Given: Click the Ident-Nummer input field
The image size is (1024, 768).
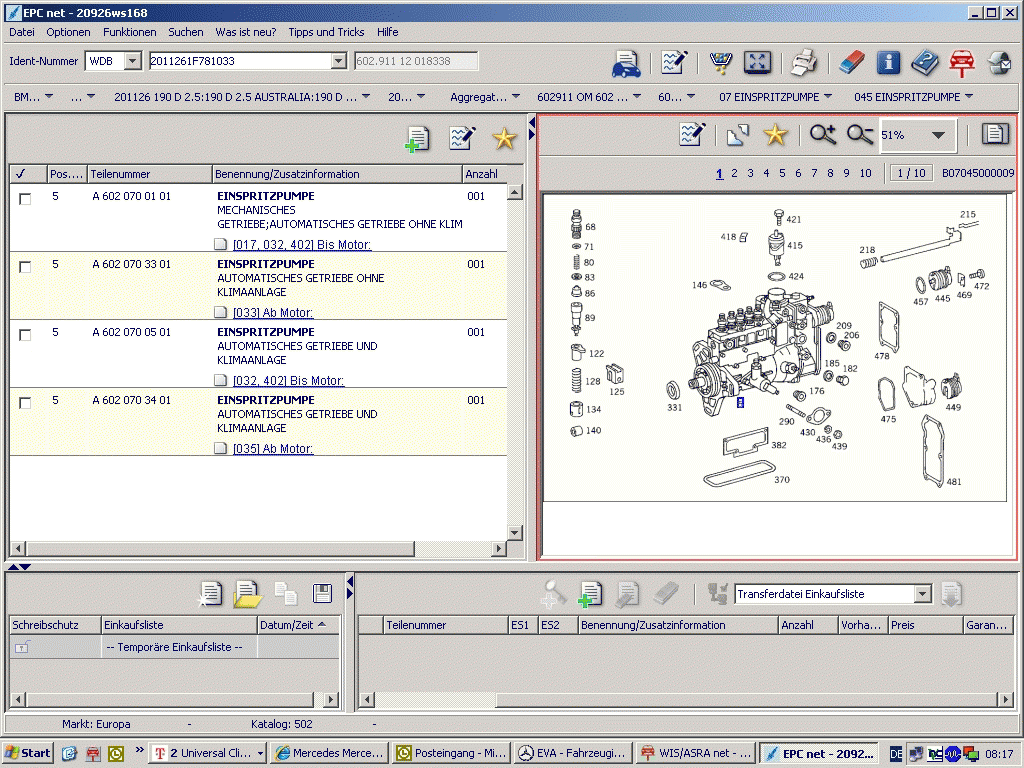Looking at the screenshot, I should pyautogui.click(x=239, y=62).
